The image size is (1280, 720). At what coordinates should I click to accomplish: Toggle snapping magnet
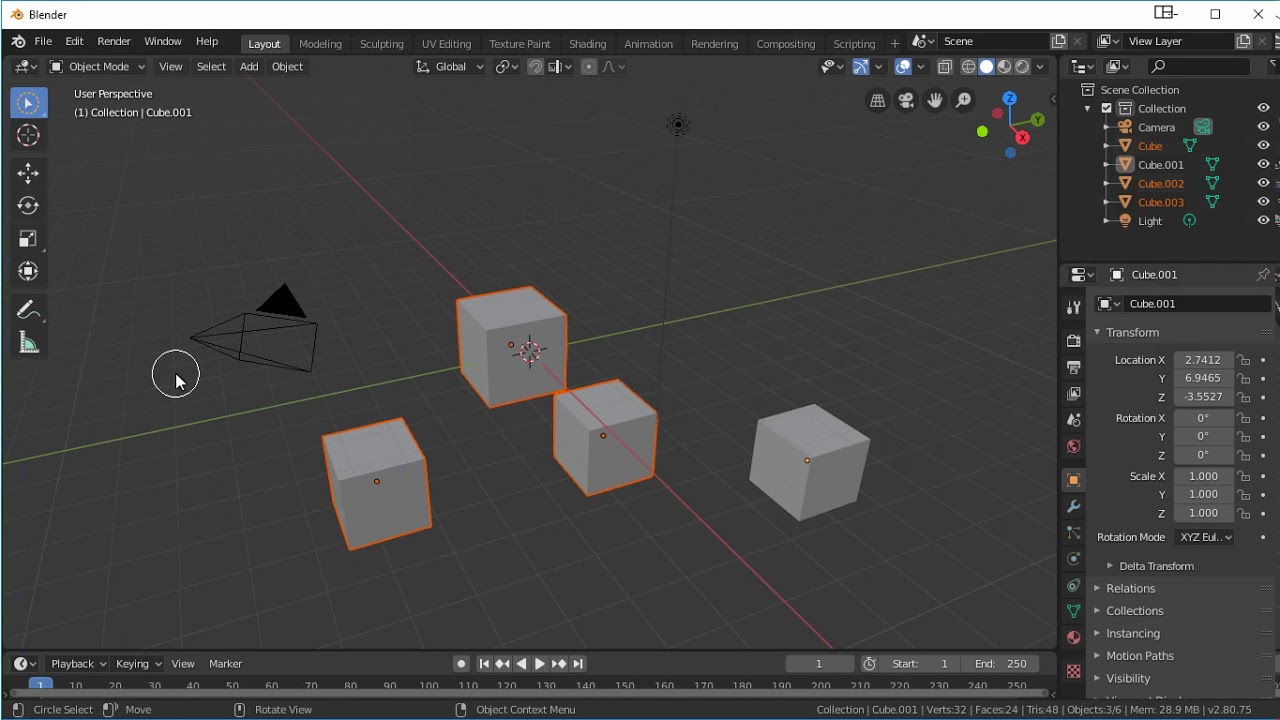[x=535, y=67]
